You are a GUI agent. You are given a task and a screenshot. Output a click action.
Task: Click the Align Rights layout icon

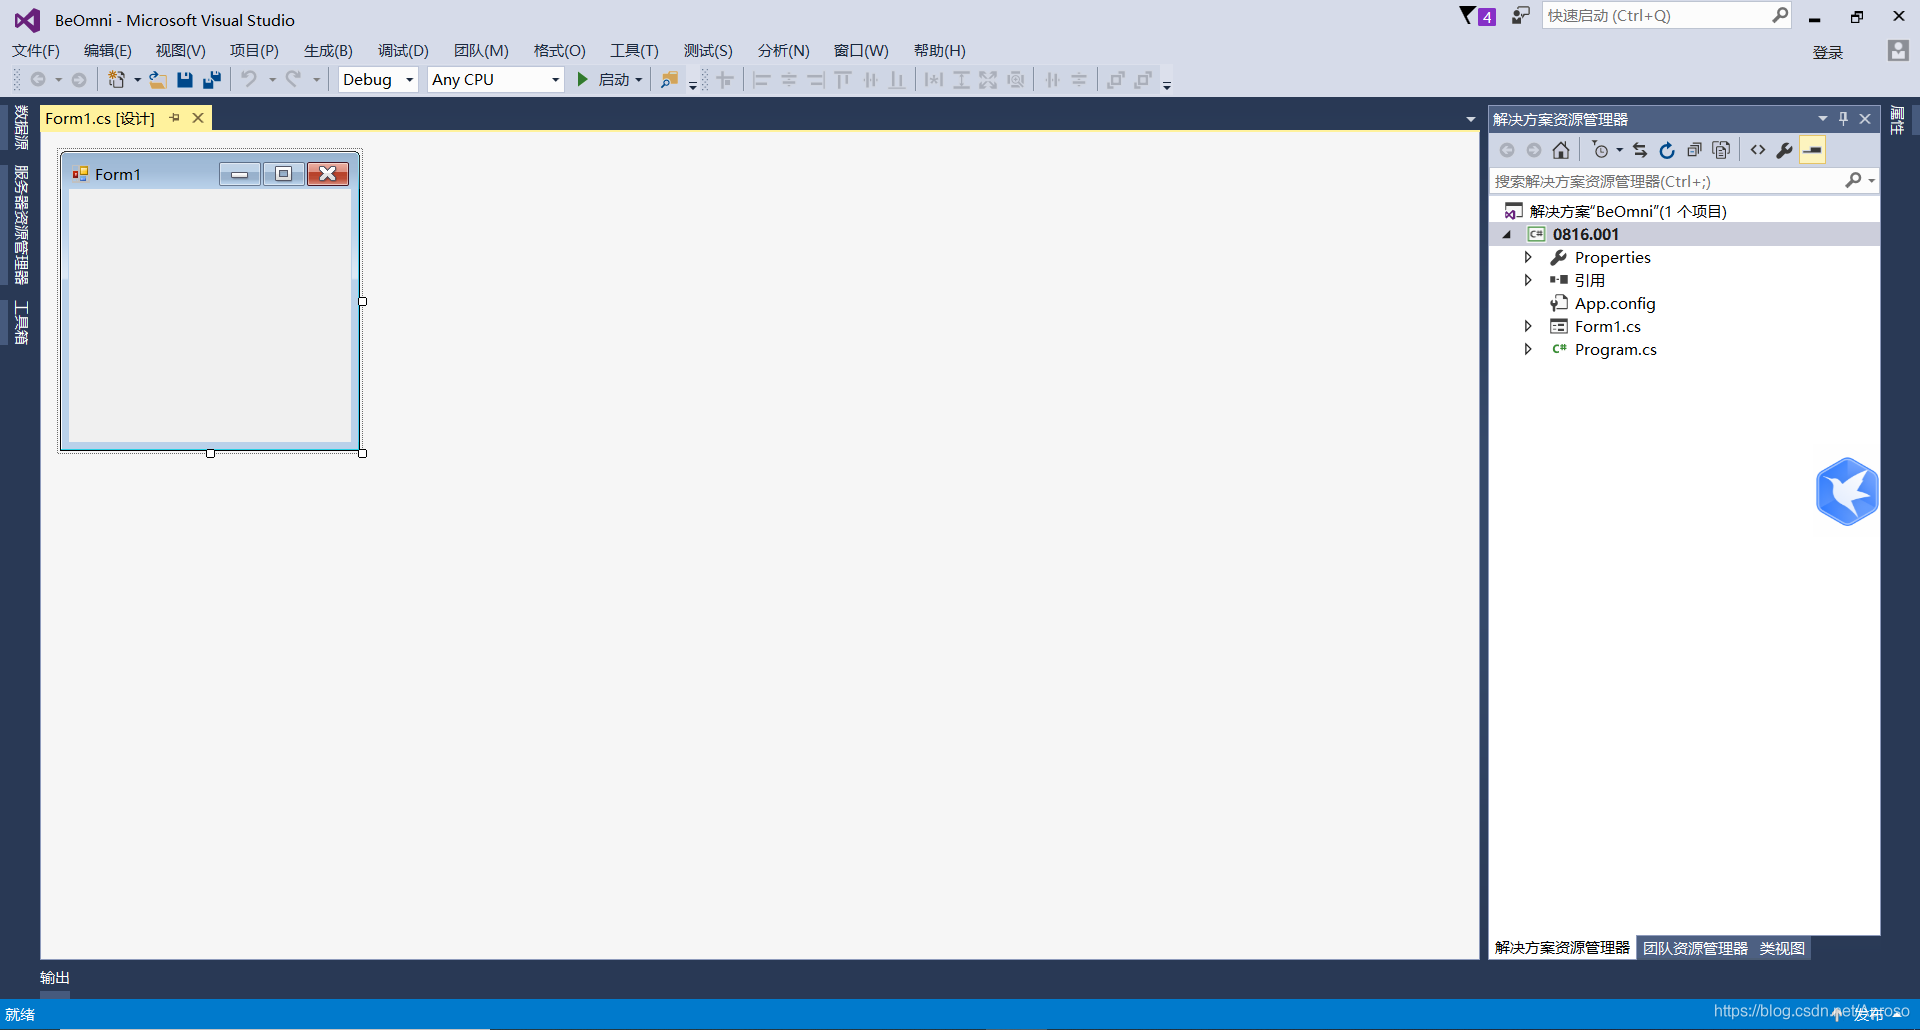[816, 80]
